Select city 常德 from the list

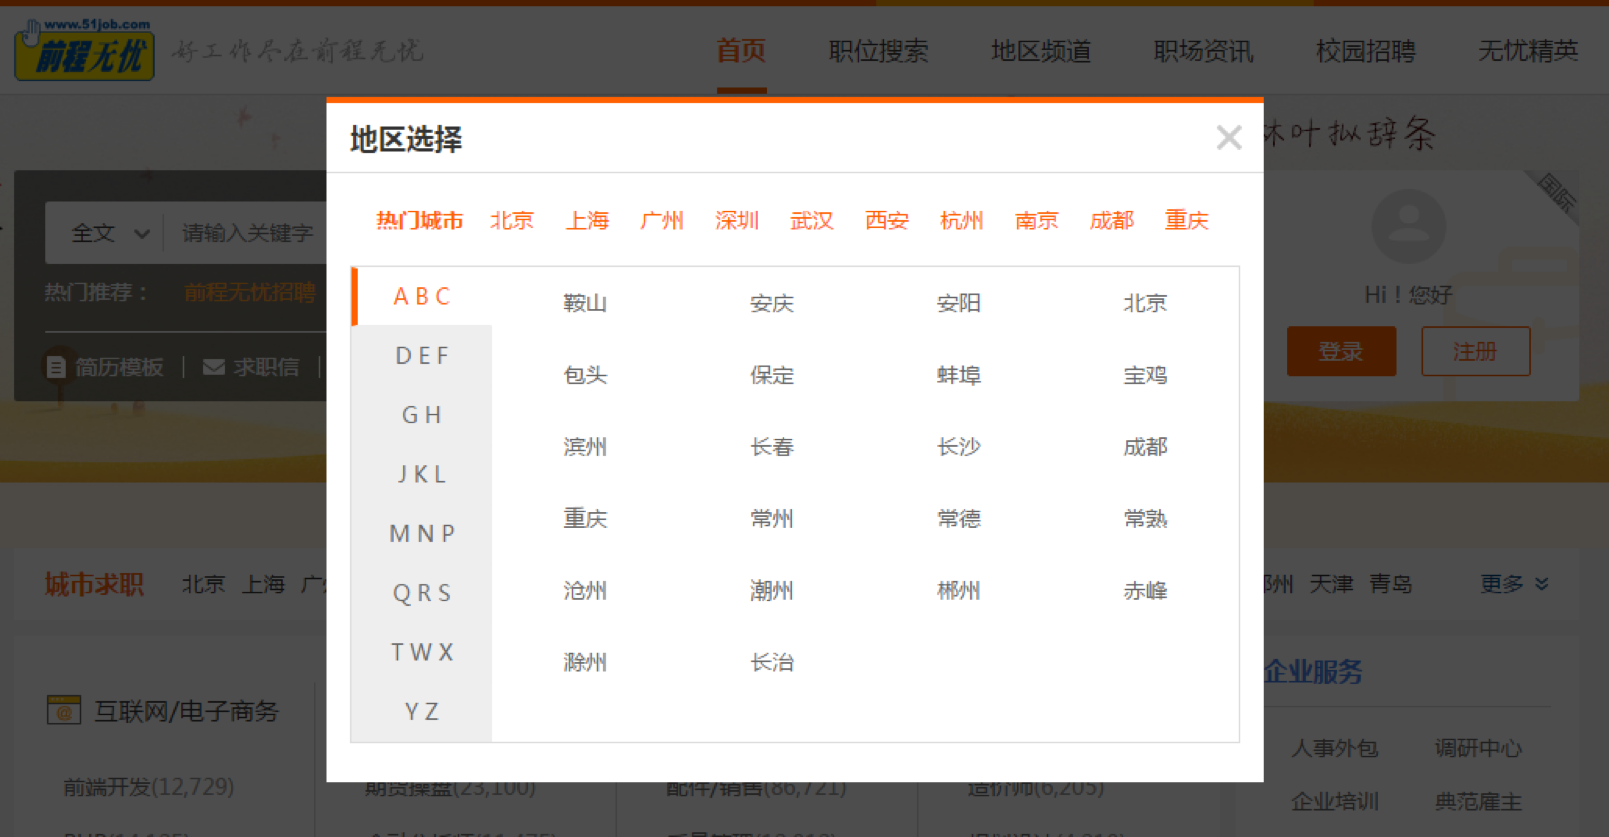[959, 519]
